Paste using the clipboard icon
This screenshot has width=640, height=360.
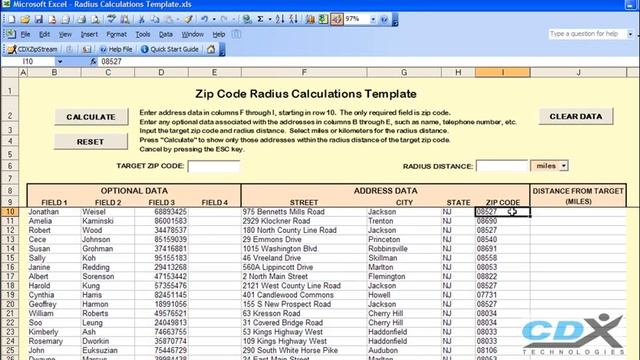click(x=168, y=19)
